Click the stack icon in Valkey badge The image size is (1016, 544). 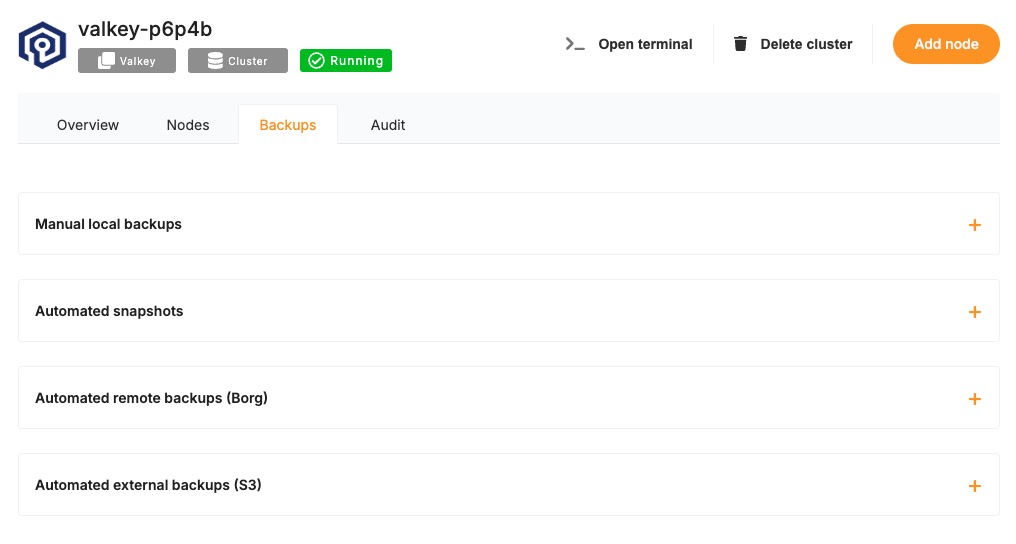coord(106,61)
